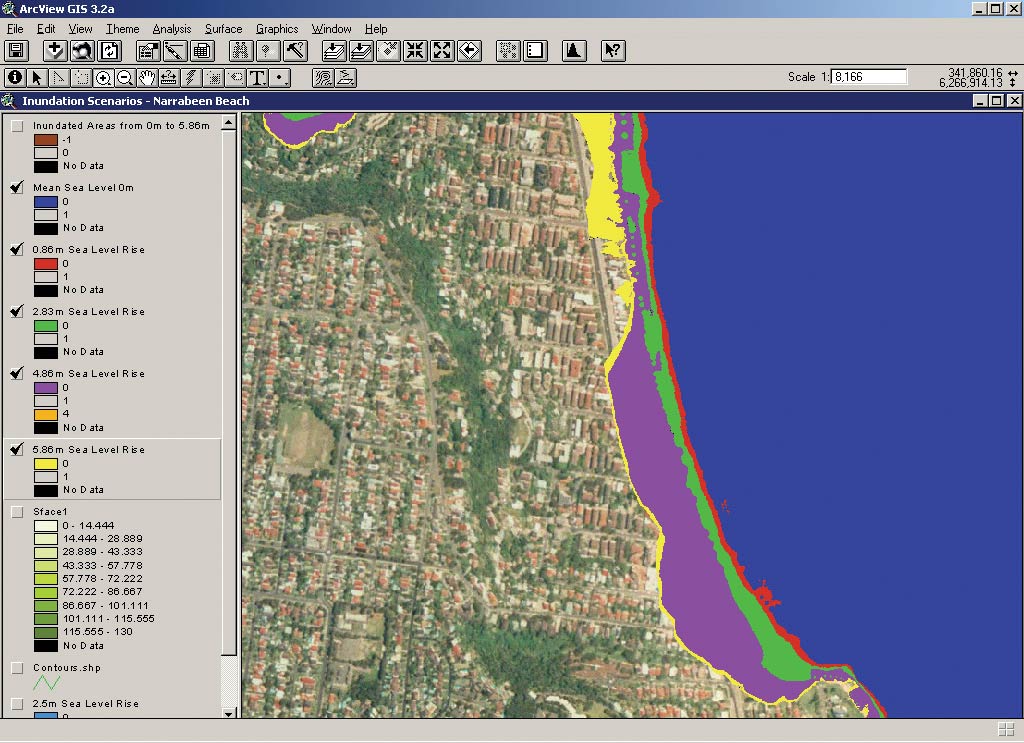Open the Help menu

click(376, 29)
